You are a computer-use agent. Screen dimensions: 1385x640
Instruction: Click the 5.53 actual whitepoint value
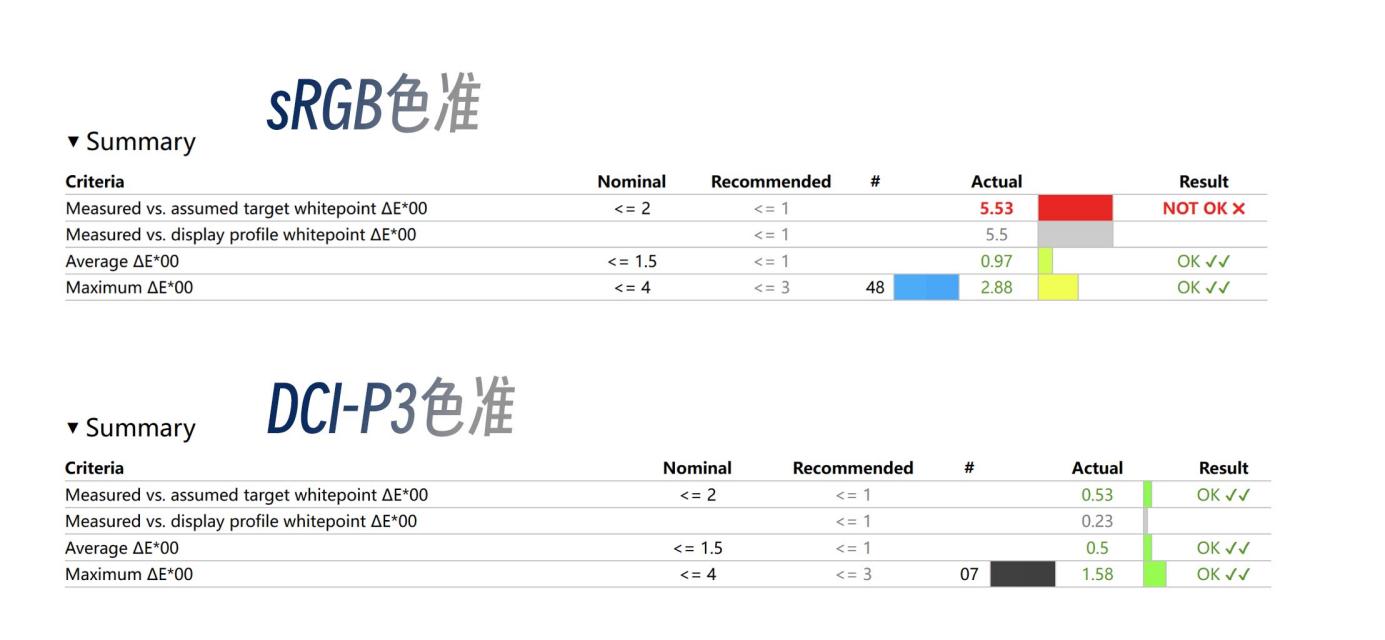996,209
